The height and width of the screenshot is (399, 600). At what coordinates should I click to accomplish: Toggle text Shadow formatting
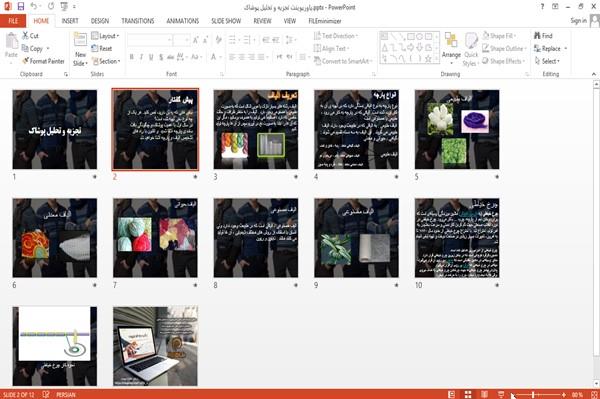[x=161, y=57]
